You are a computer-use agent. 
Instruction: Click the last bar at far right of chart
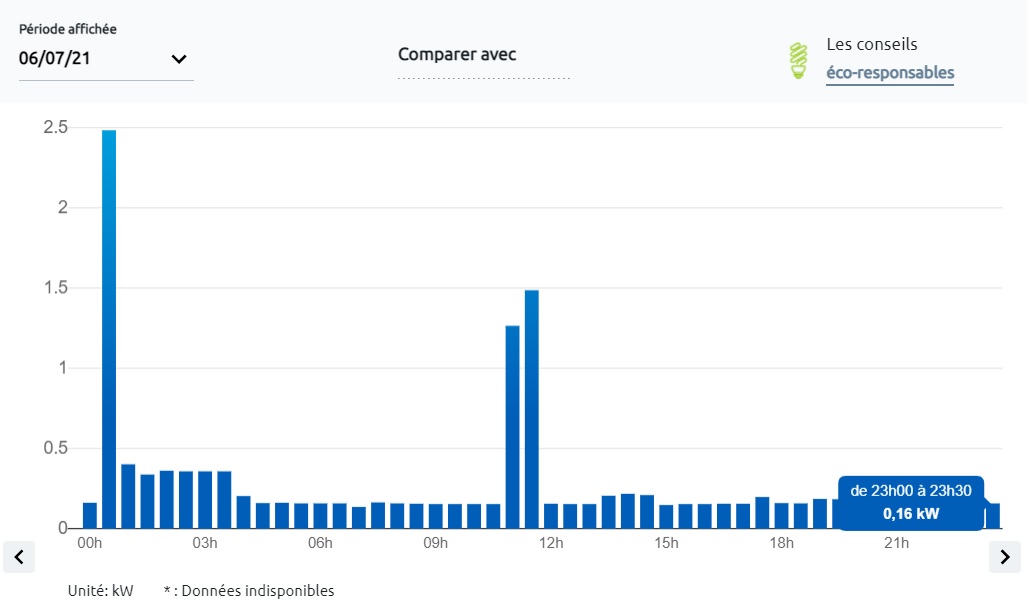click(x=993, y=515)
